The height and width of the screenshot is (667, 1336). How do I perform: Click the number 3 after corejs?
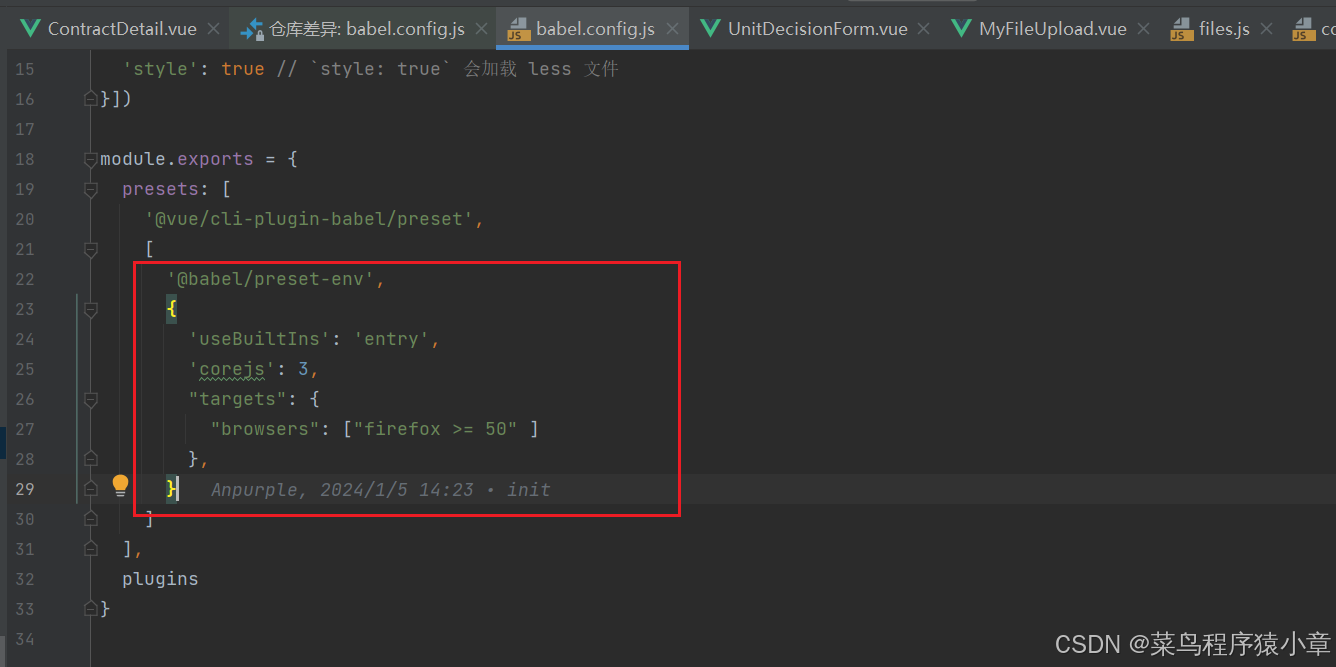(304, 369)
